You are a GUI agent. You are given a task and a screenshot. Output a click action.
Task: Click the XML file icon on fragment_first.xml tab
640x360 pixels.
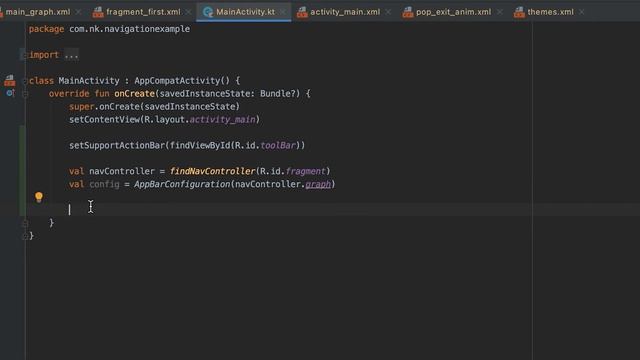click(98, 12)
